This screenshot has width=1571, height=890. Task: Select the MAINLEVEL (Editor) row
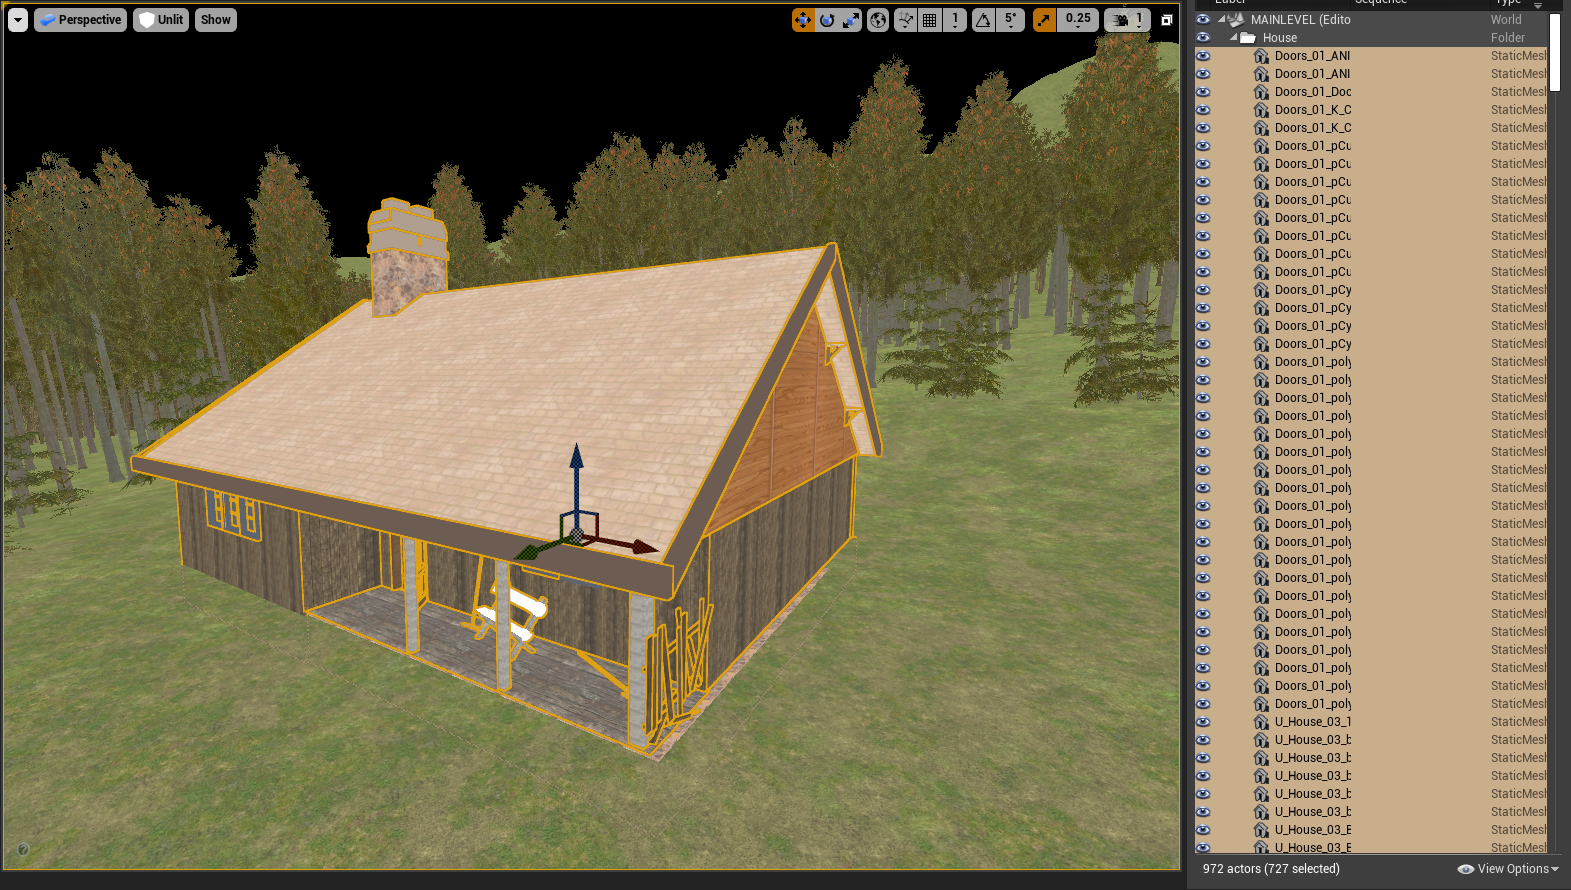[x=1371, y=20]
